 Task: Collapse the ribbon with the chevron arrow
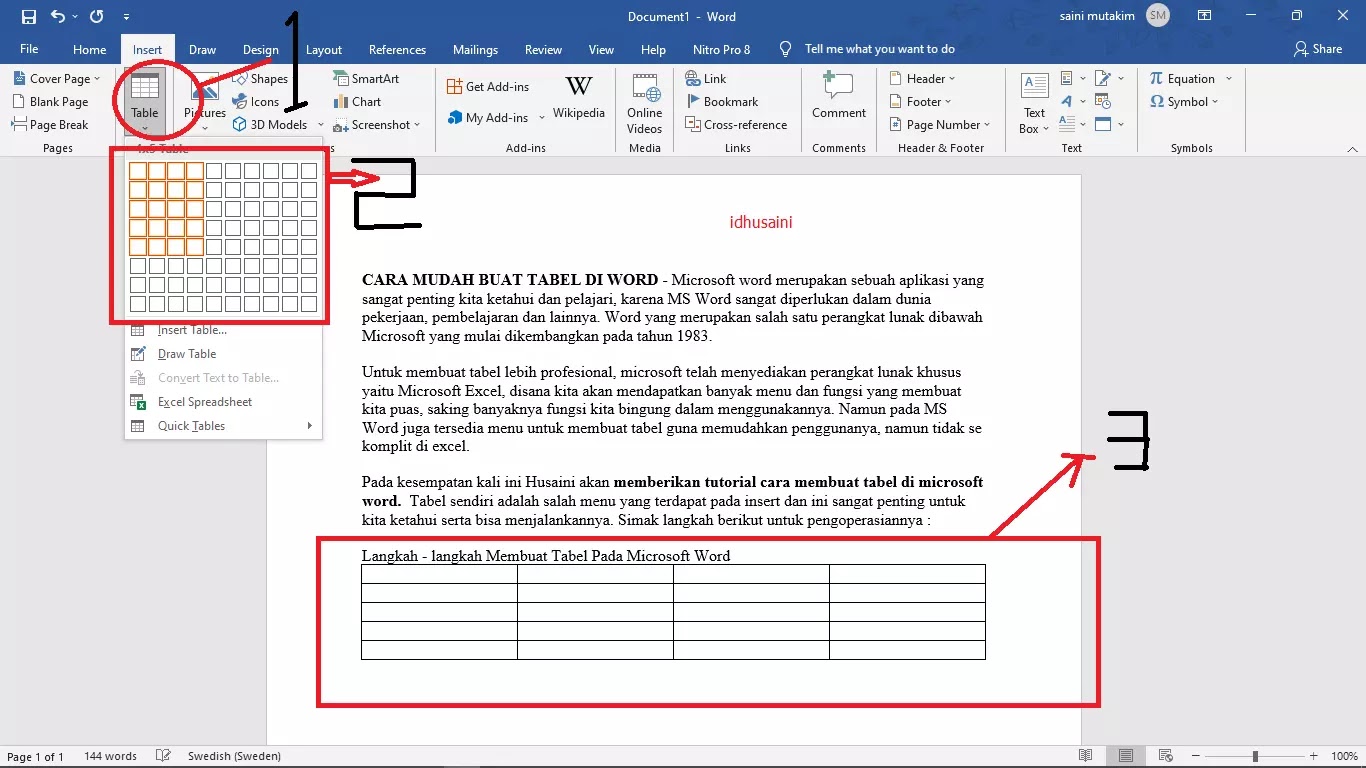[x=1351, y=148]
